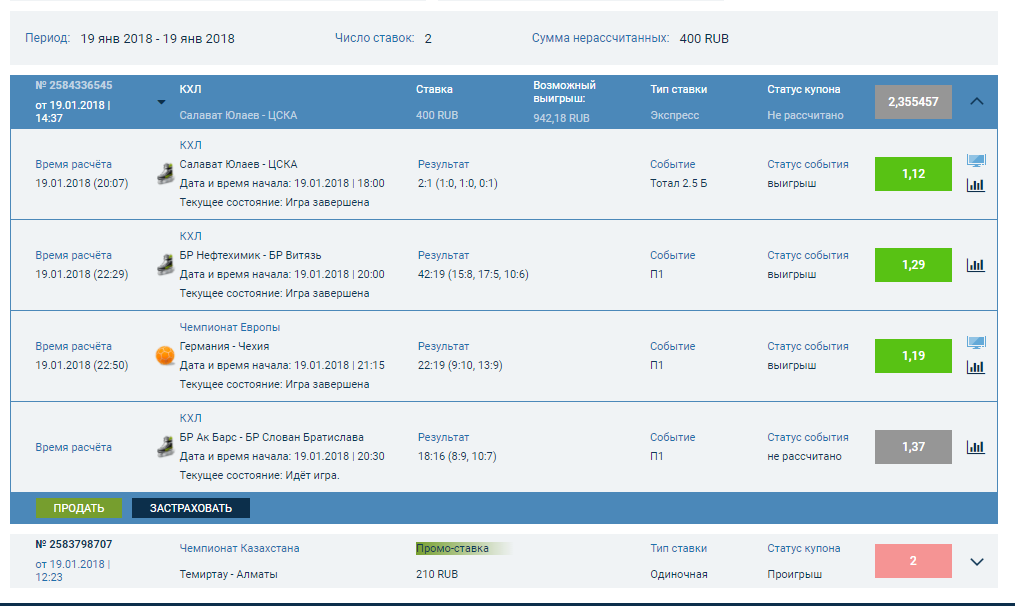The width and height of the screenshot is (1015, 606).
Task: Open the Чемпионат Казахстана league link
Action: click(239, 548)
